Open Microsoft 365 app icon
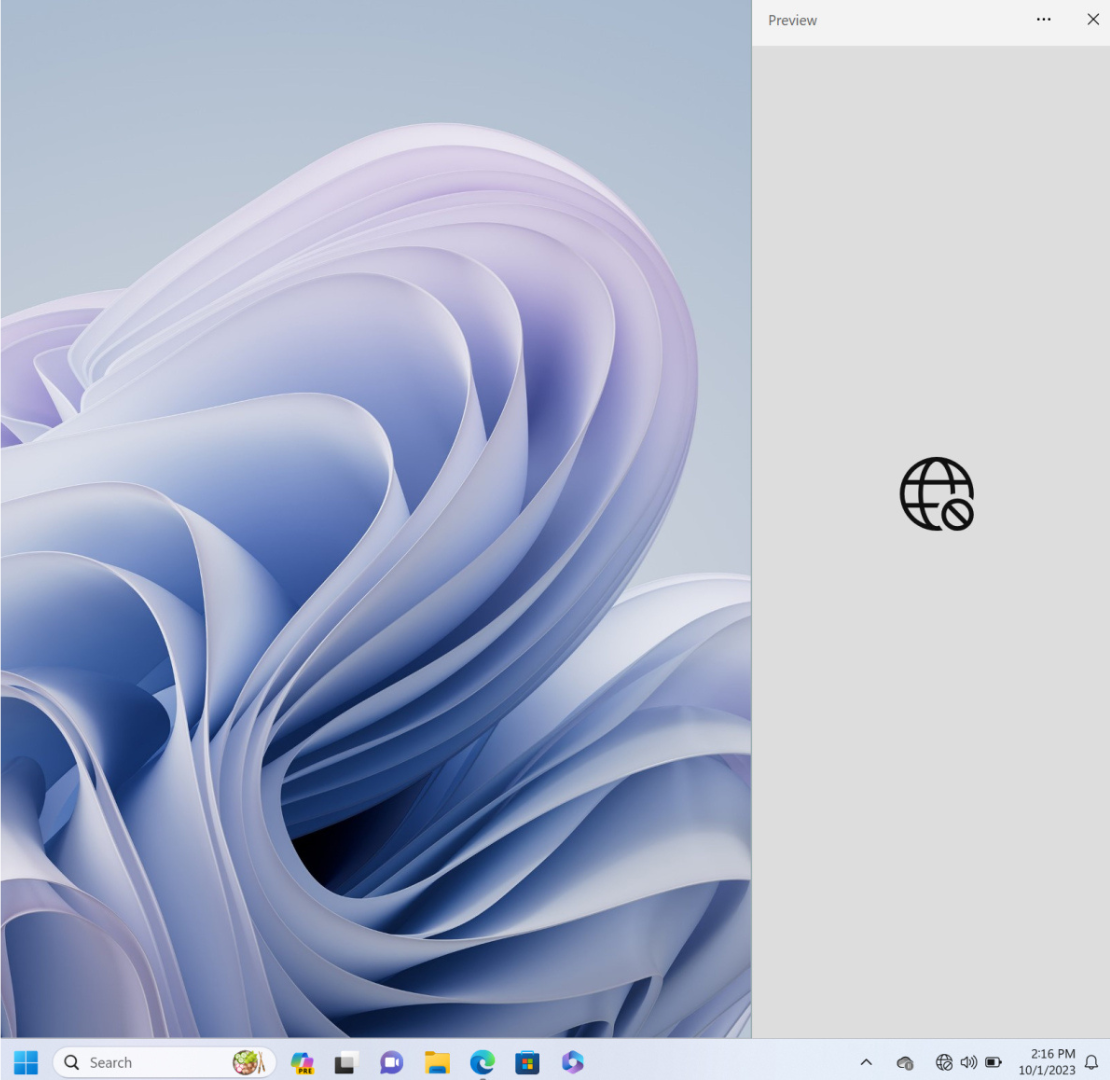The height and width of the screenshot is (1080, 1110). (x=572, y=1062)
